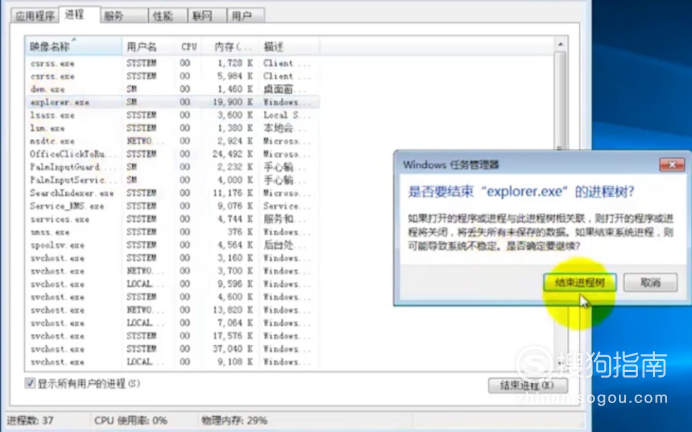The image size is (692, 432).
Task: Select the svchost.exe row using 7,064 K
Action: pos(172,323)
